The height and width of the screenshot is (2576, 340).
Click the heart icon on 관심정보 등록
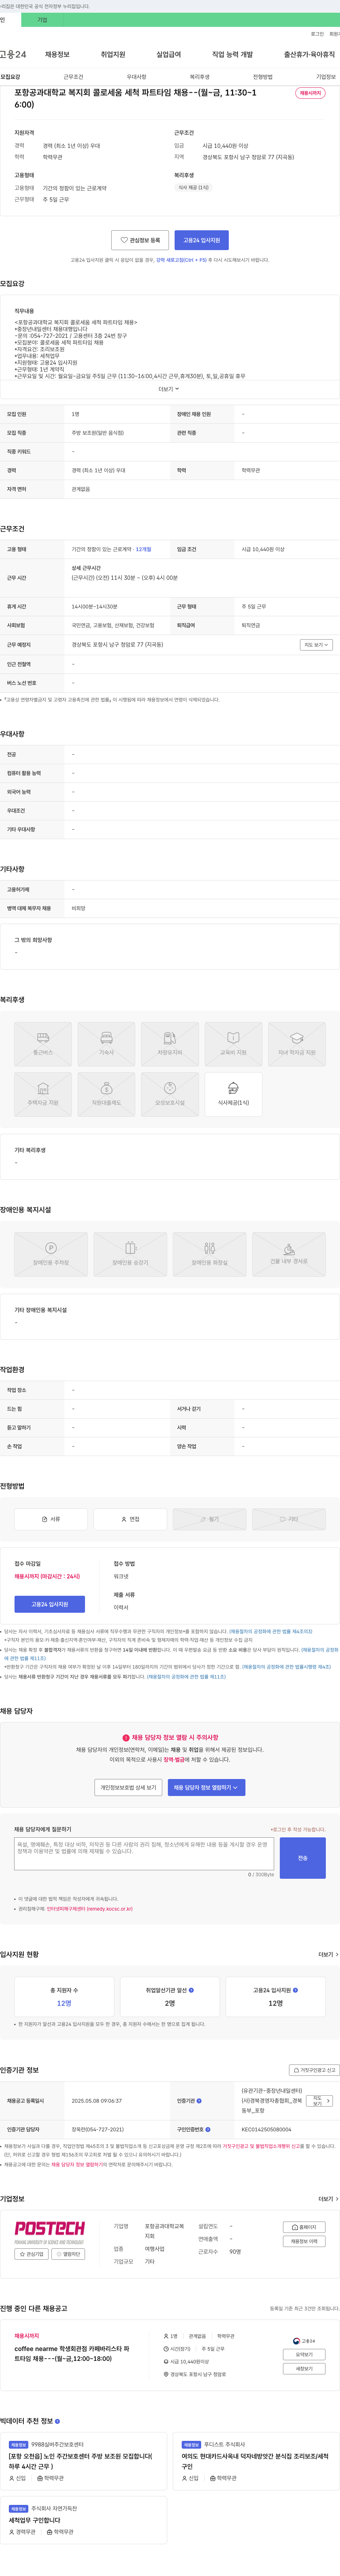[x=124, y=240]
